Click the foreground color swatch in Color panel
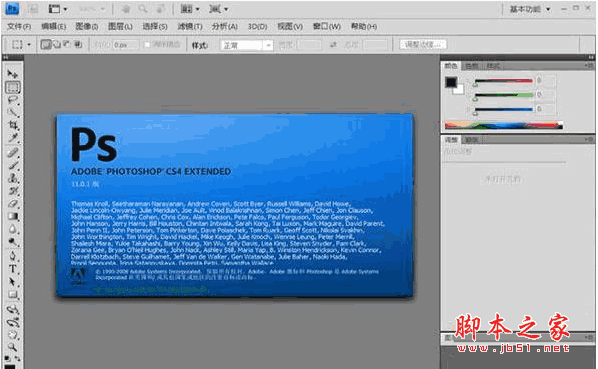This screenshot has height=369, width=598. [x=451, y=82]
